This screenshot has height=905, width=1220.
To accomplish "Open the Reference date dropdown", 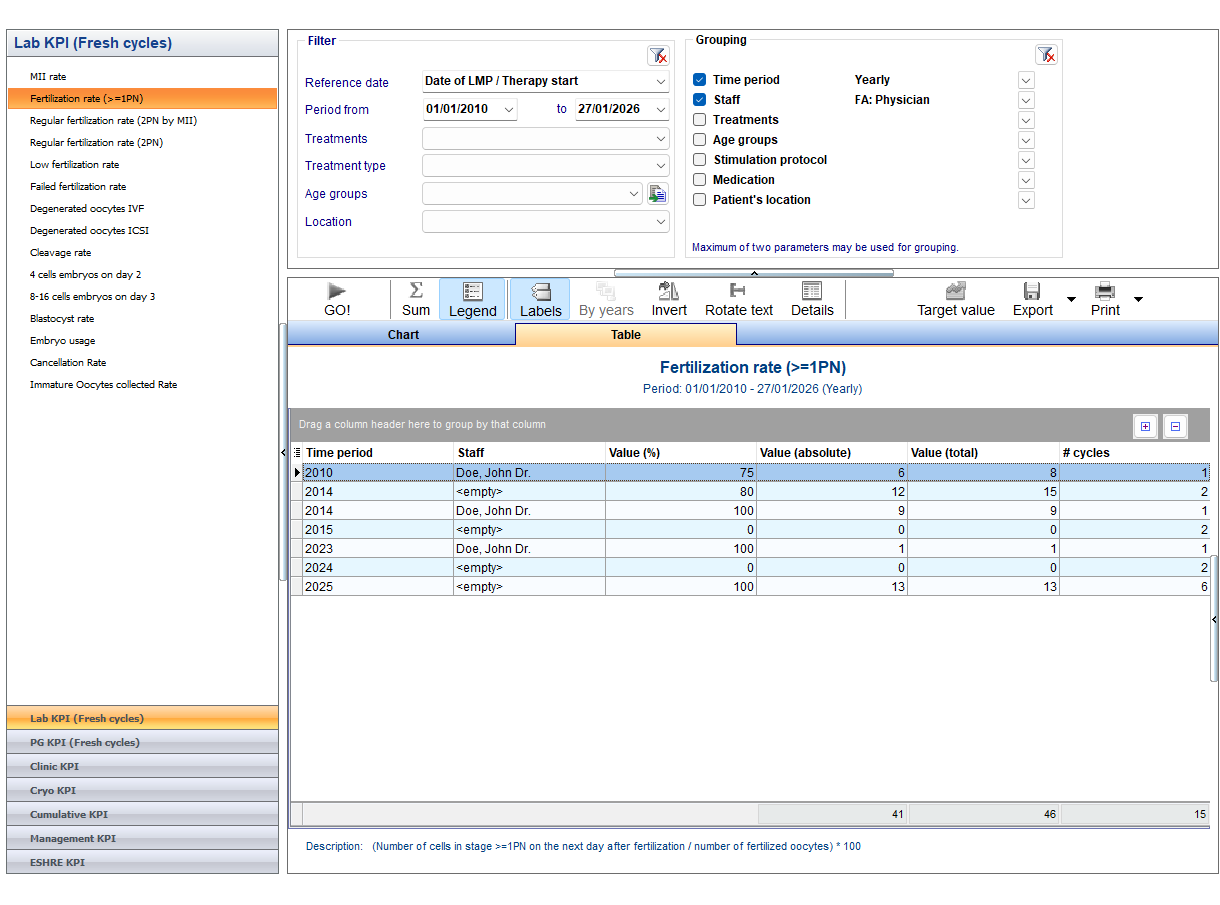I will point(661,82).
